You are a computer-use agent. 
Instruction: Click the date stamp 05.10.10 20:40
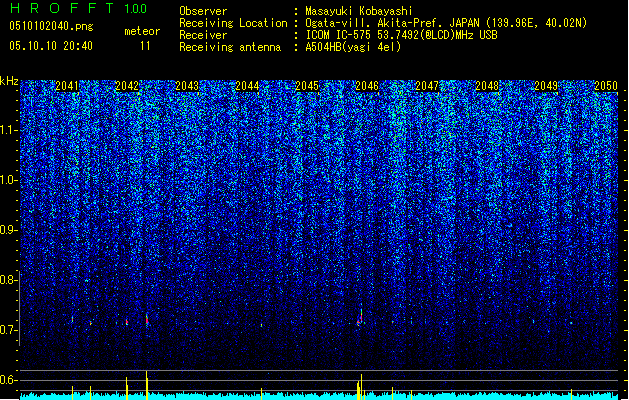pyautogui.click(x=51, y=46)
